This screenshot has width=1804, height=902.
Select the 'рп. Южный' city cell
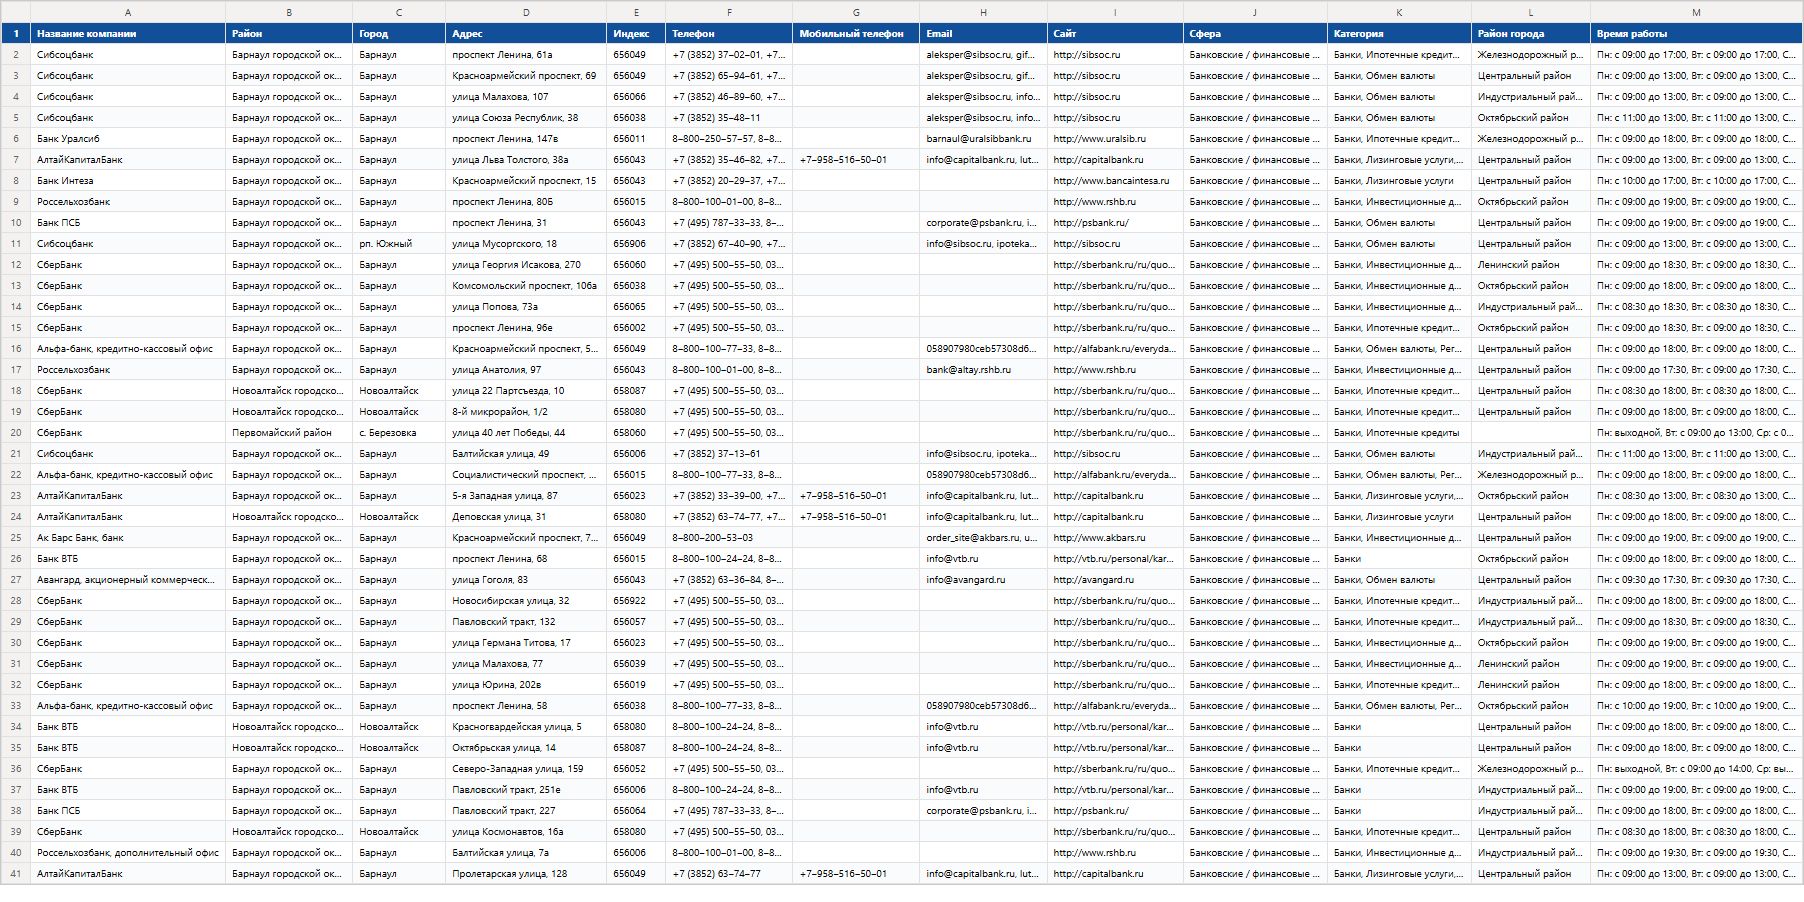(399, 243)
